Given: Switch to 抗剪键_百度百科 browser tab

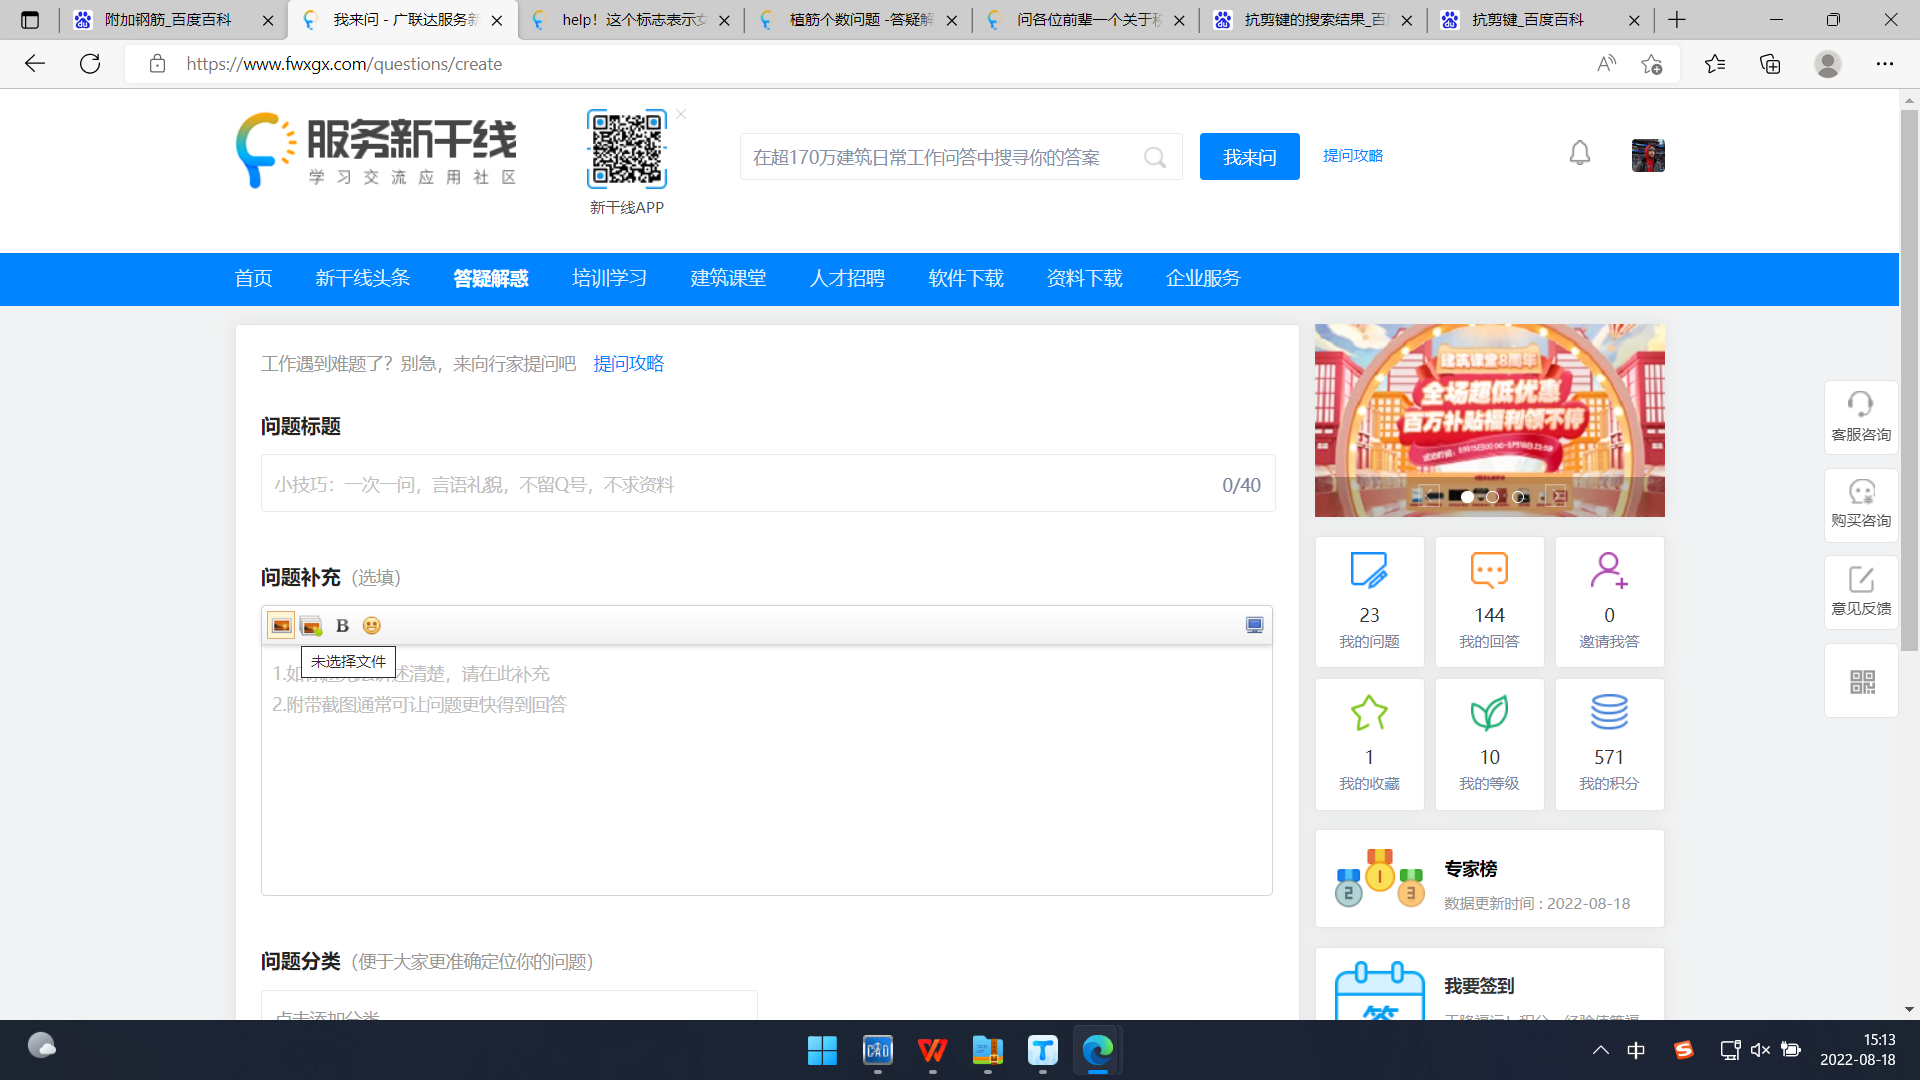Looking at the screenshot, I should click(1540, 20).
